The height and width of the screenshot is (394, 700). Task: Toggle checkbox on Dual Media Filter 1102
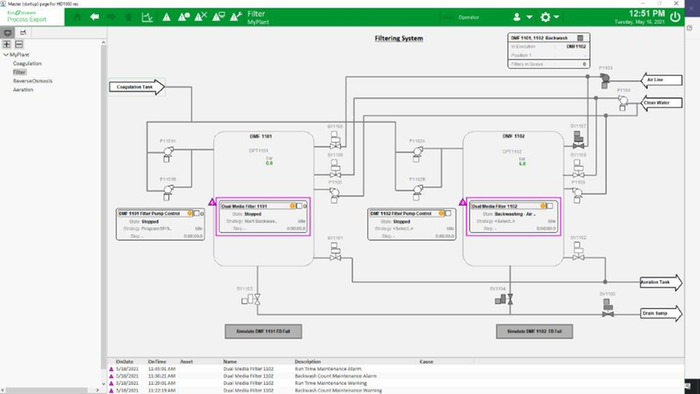[x=550, y=206]
